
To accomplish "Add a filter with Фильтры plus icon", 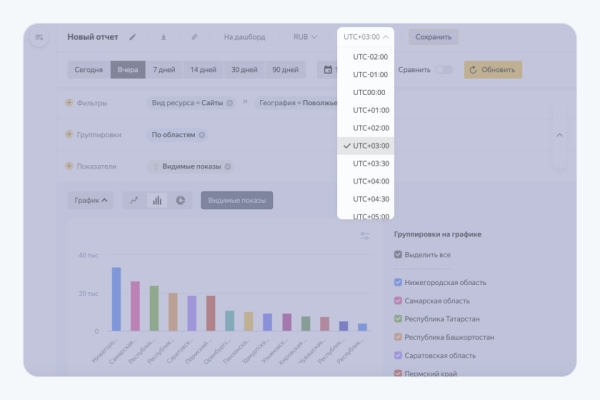I will [x=69, y=103].
